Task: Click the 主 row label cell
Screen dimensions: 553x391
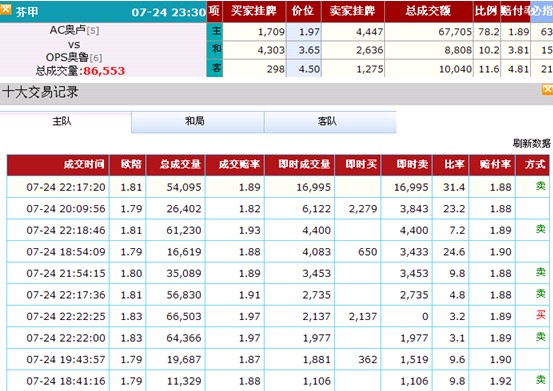Action: click(x=215, y=32)
